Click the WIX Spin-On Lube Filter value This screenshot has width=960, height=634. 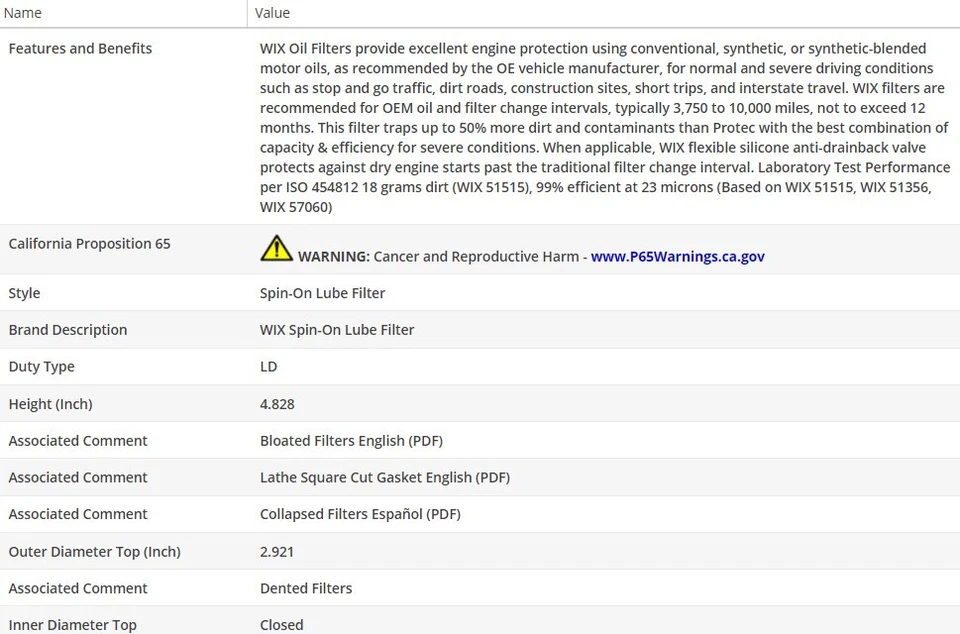click(x=337, y=330)
